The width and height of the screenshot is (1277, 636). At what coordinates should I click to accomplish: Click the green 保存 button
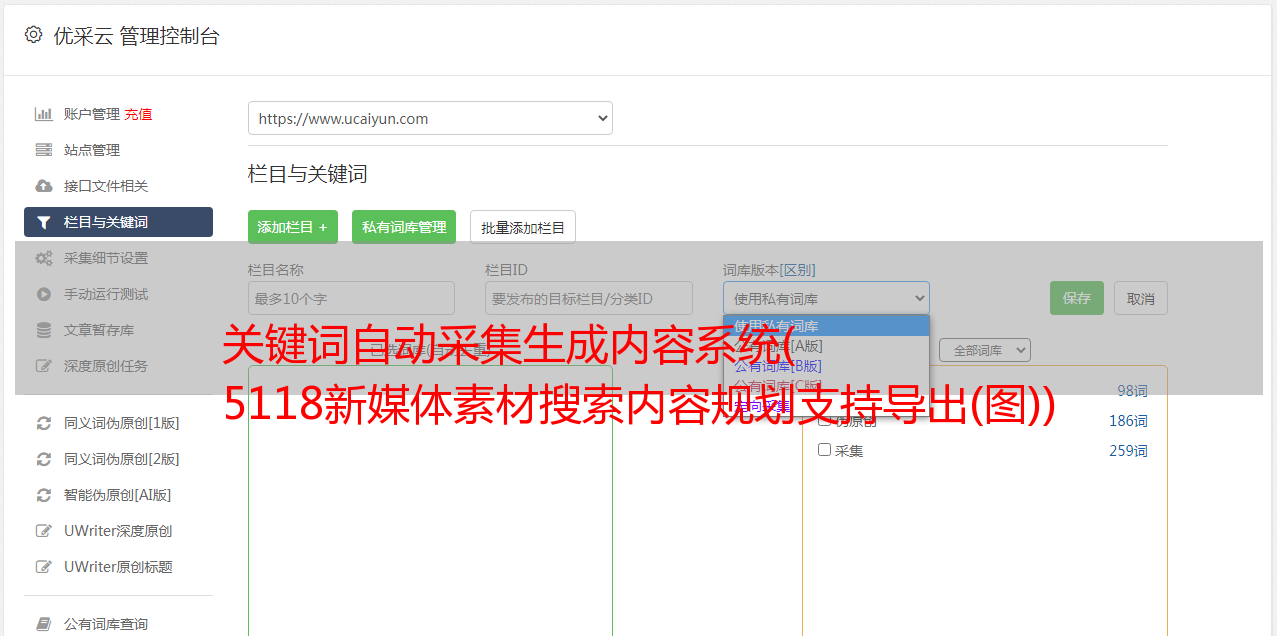point(1077,298)
